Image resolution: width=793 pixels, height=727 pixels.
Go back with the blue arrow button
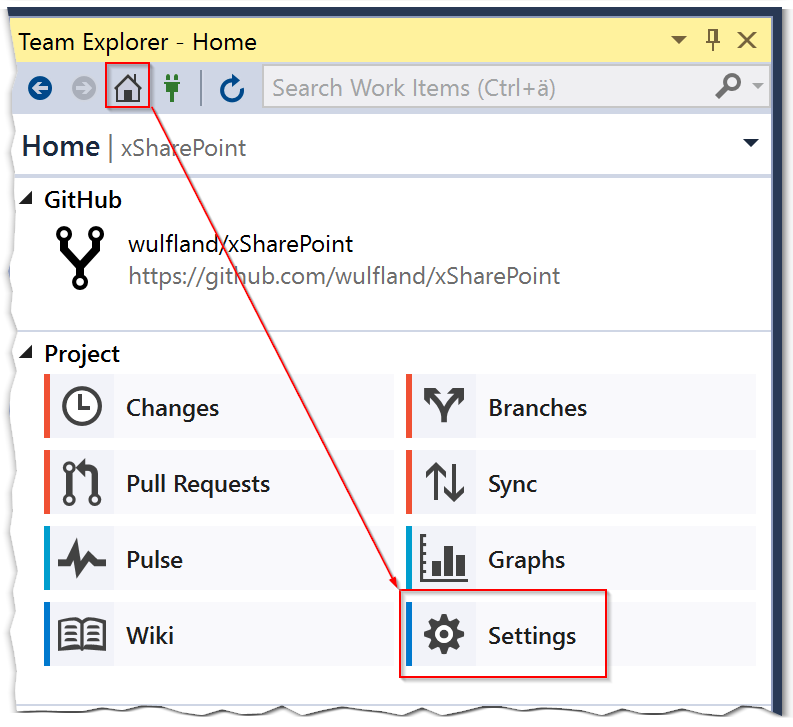[x=40, y=89]
